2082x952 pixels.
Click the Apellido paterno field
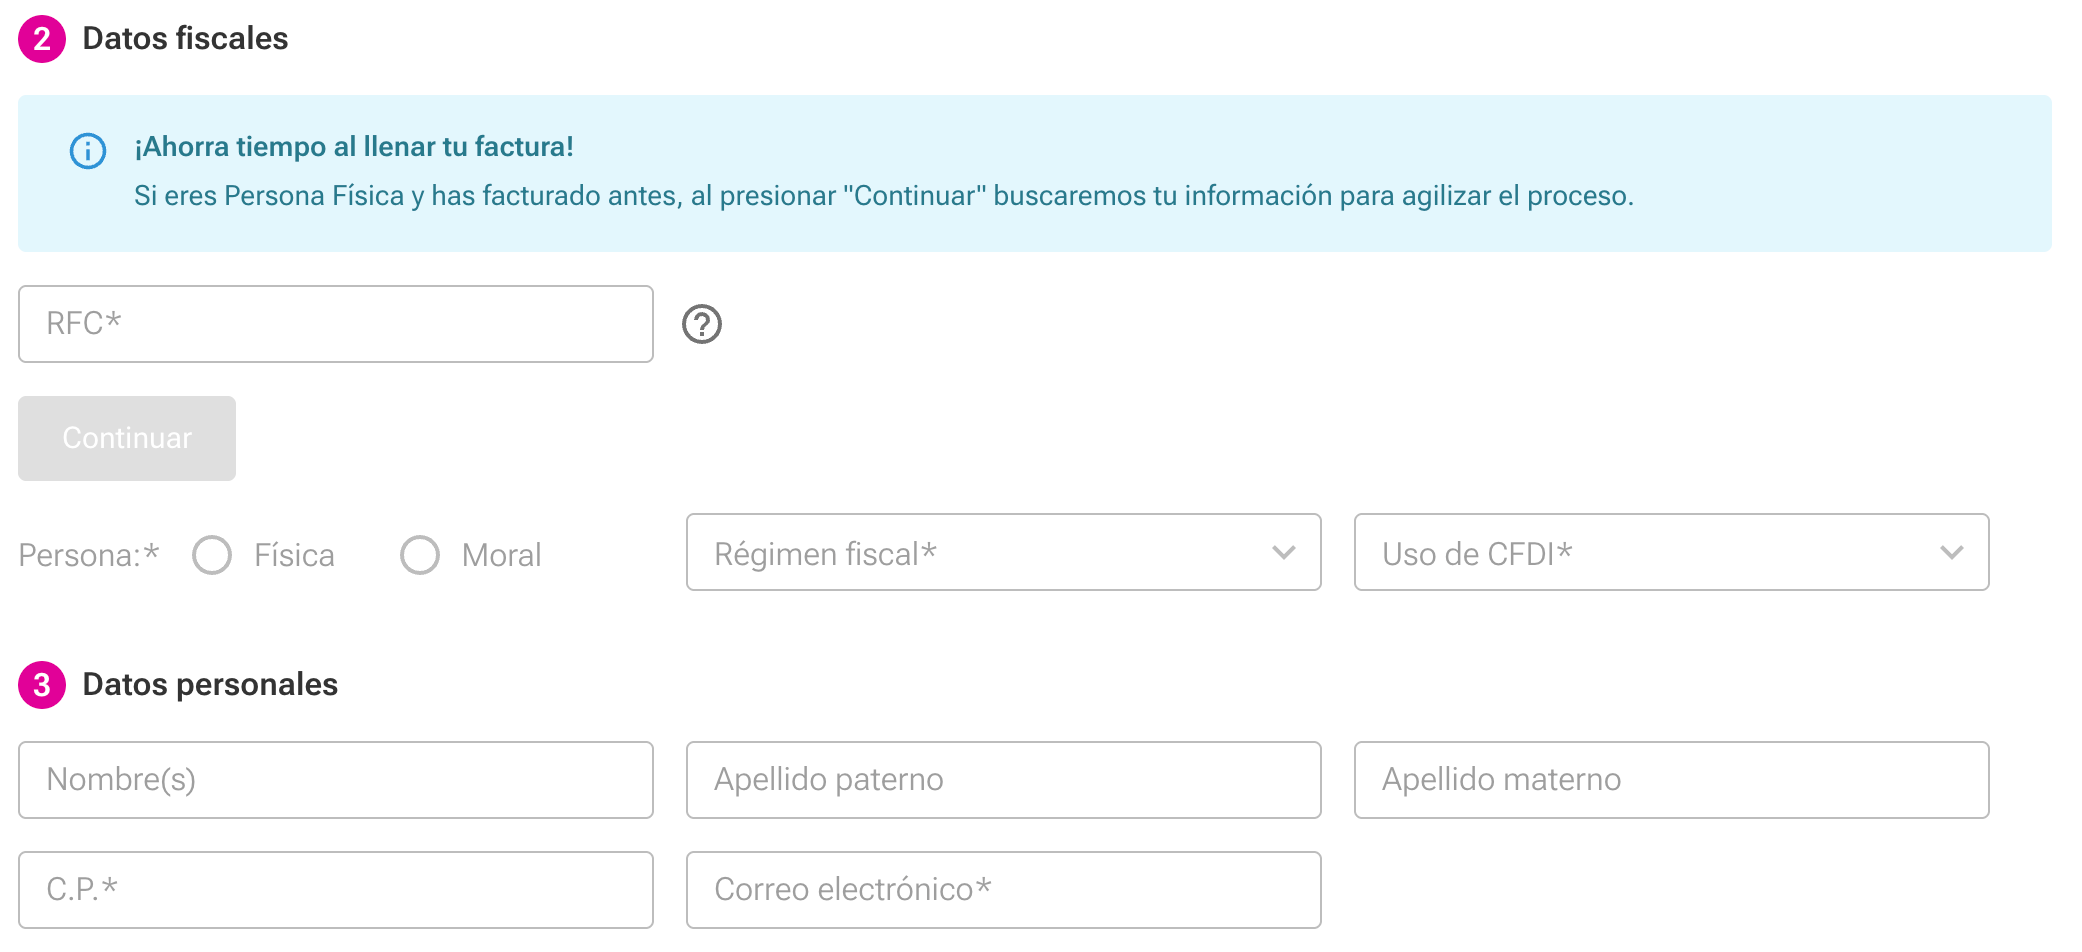pyautogui.click(x=1003, y=780)
